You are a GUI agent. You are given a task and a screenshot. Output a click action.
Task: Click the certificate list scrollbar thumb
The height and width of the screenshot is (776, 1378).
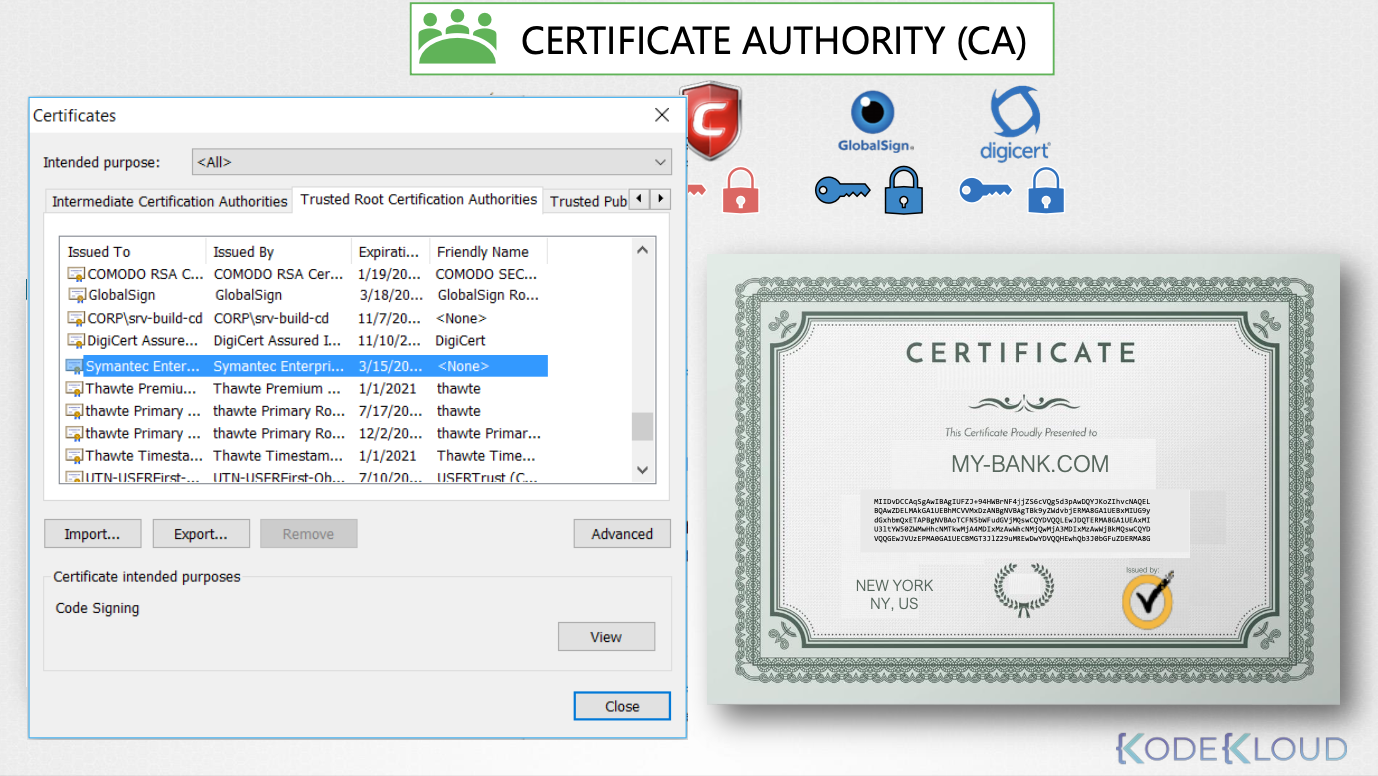tap(643, 427)
